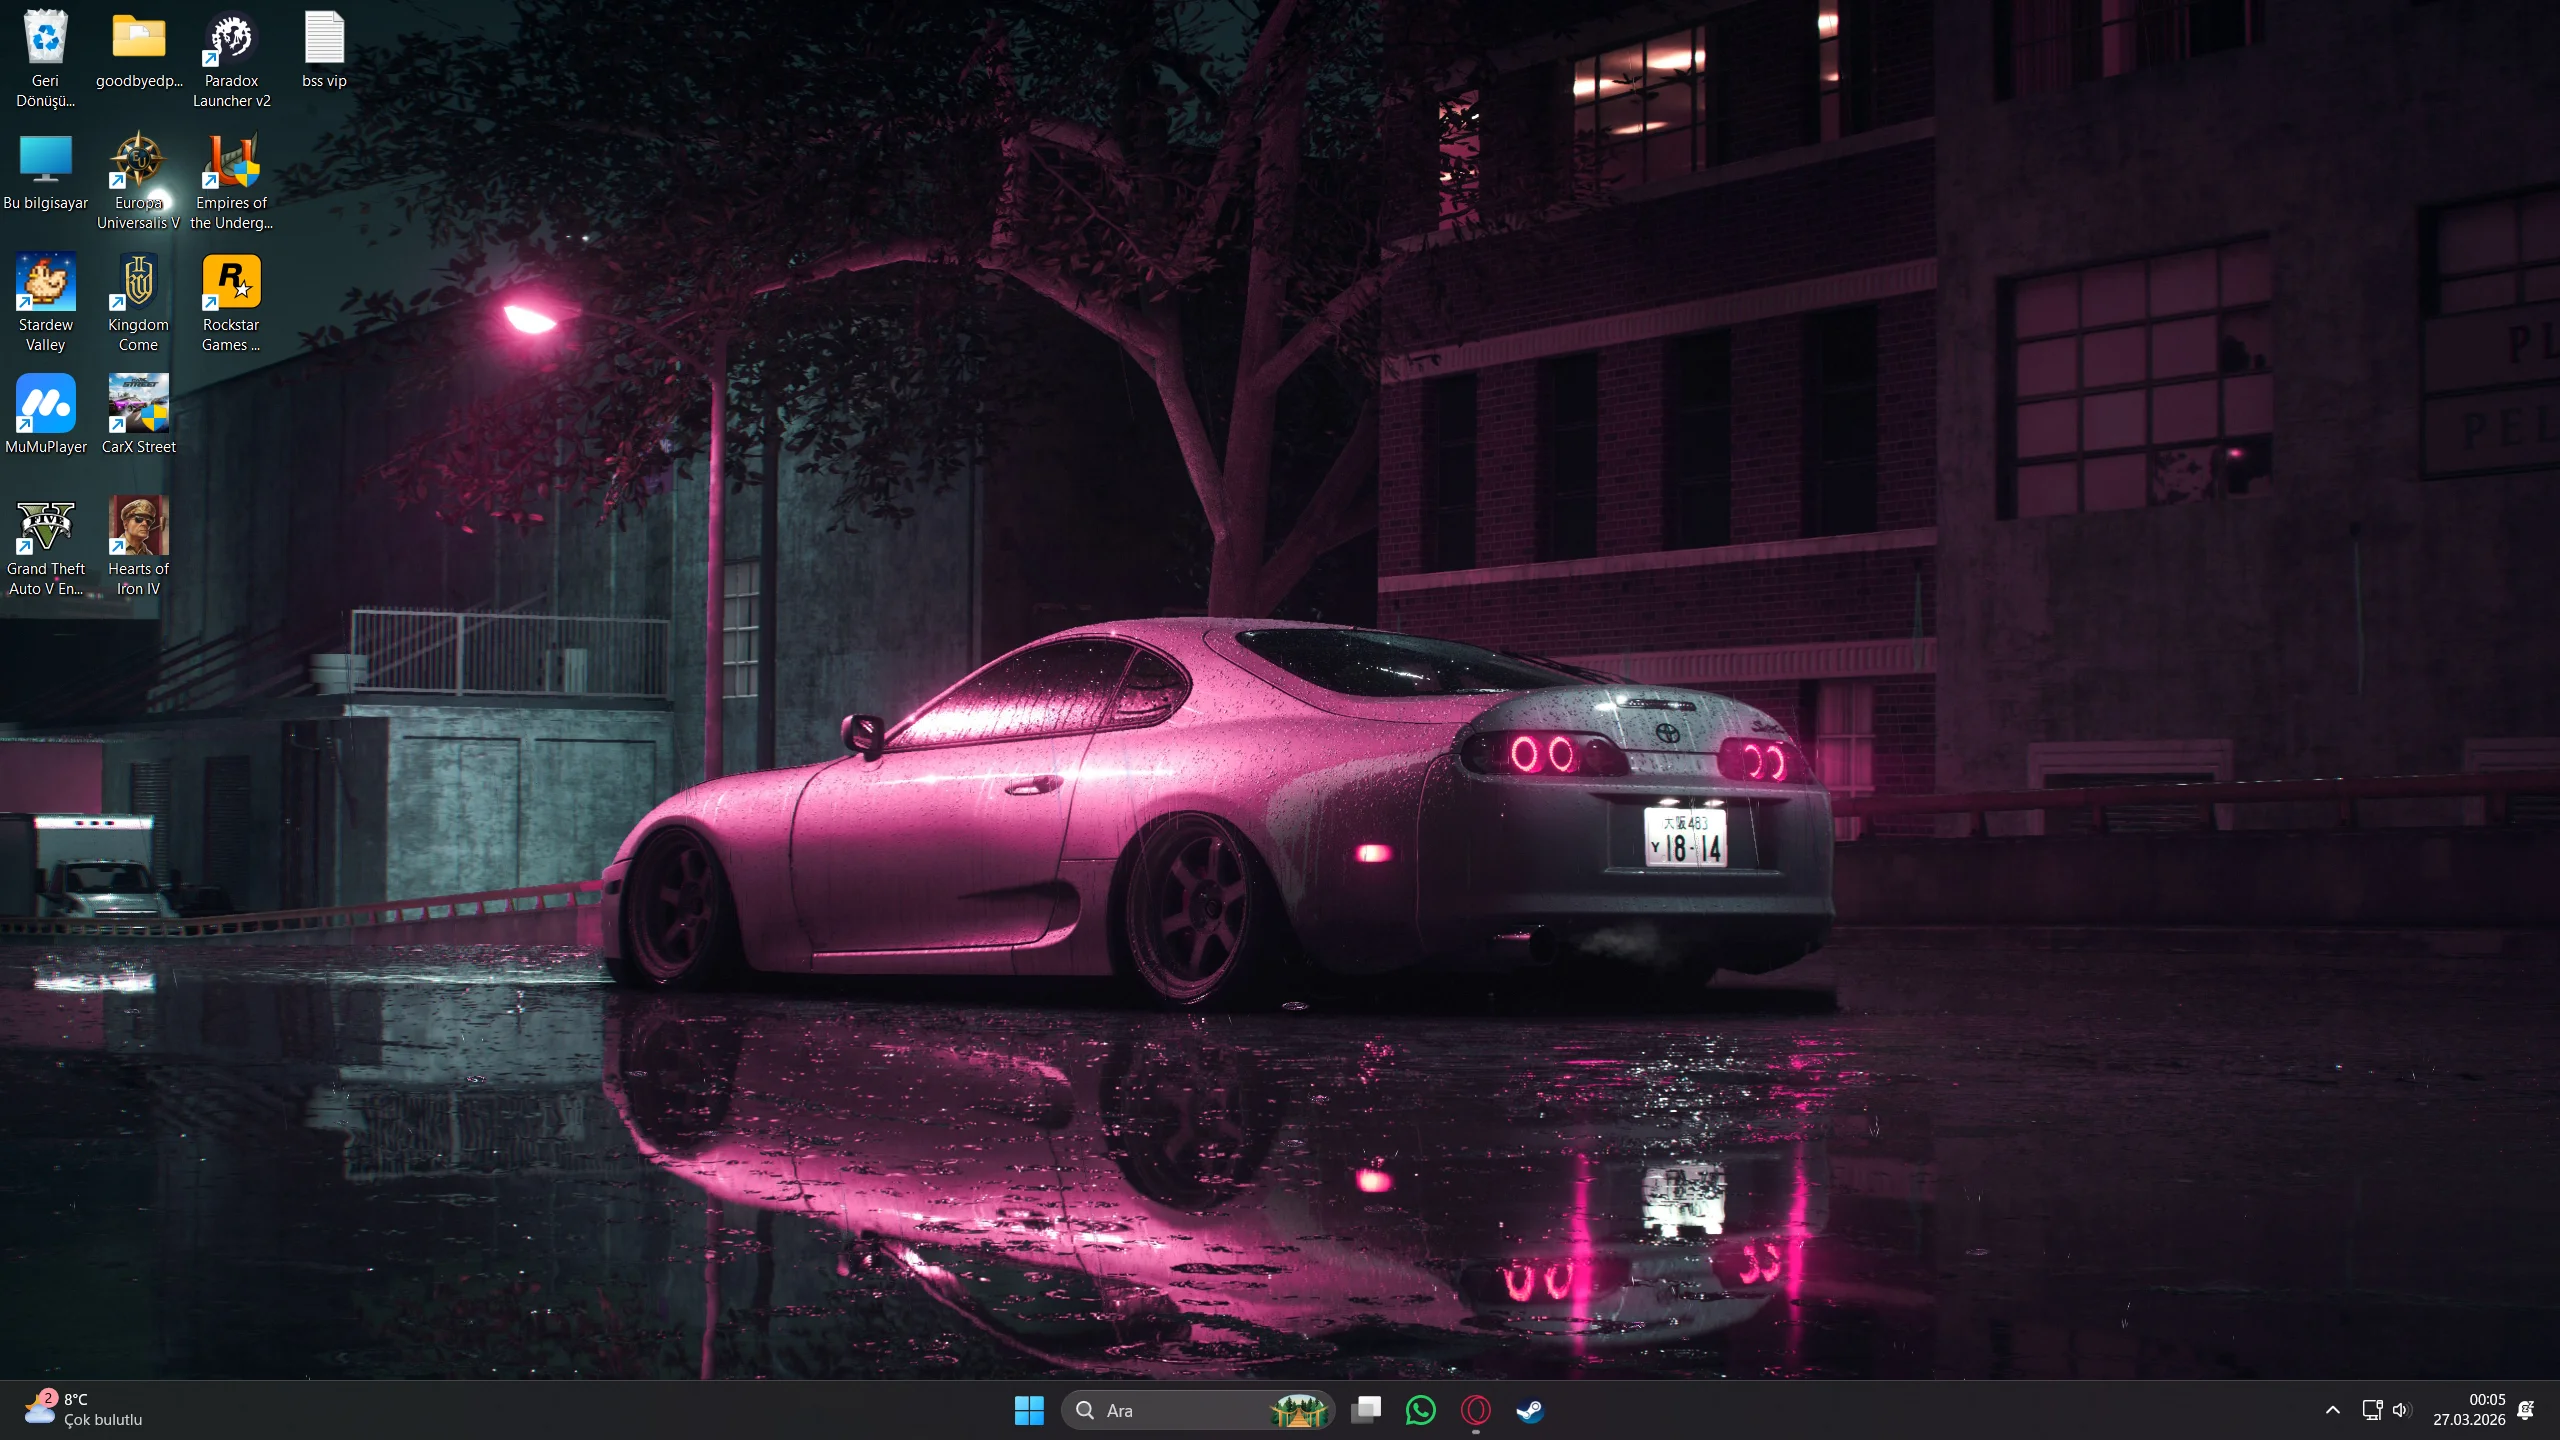Launch the Grand Theft Auto V shortcut
This screenshot has width=2560, height=1440.
click(x=45, y=525)
